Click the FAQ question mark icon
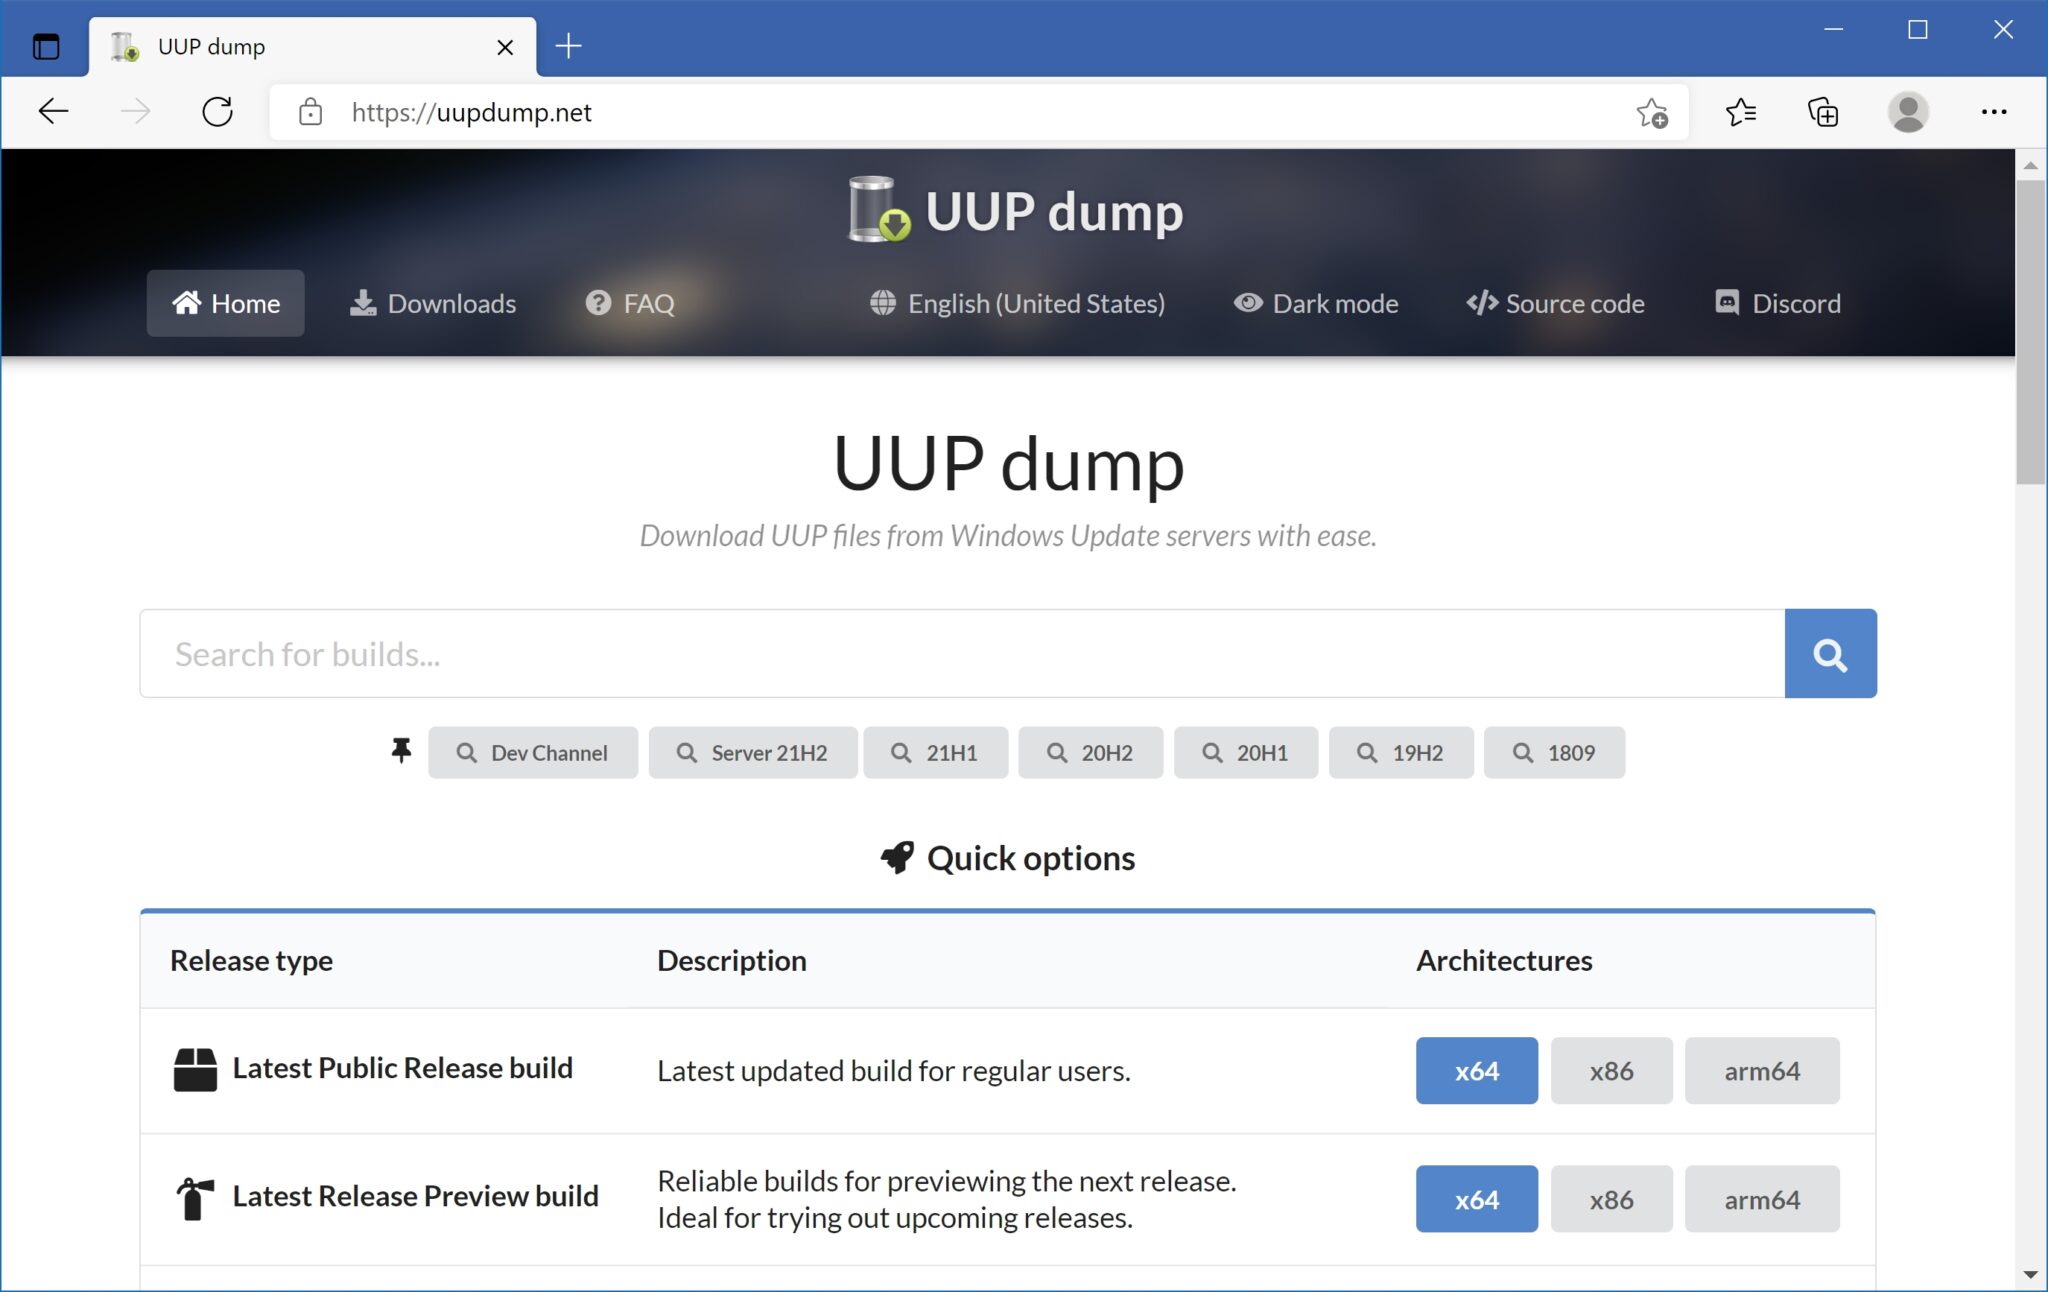Screen dimensions: 2048x1292 pos(597,303)
